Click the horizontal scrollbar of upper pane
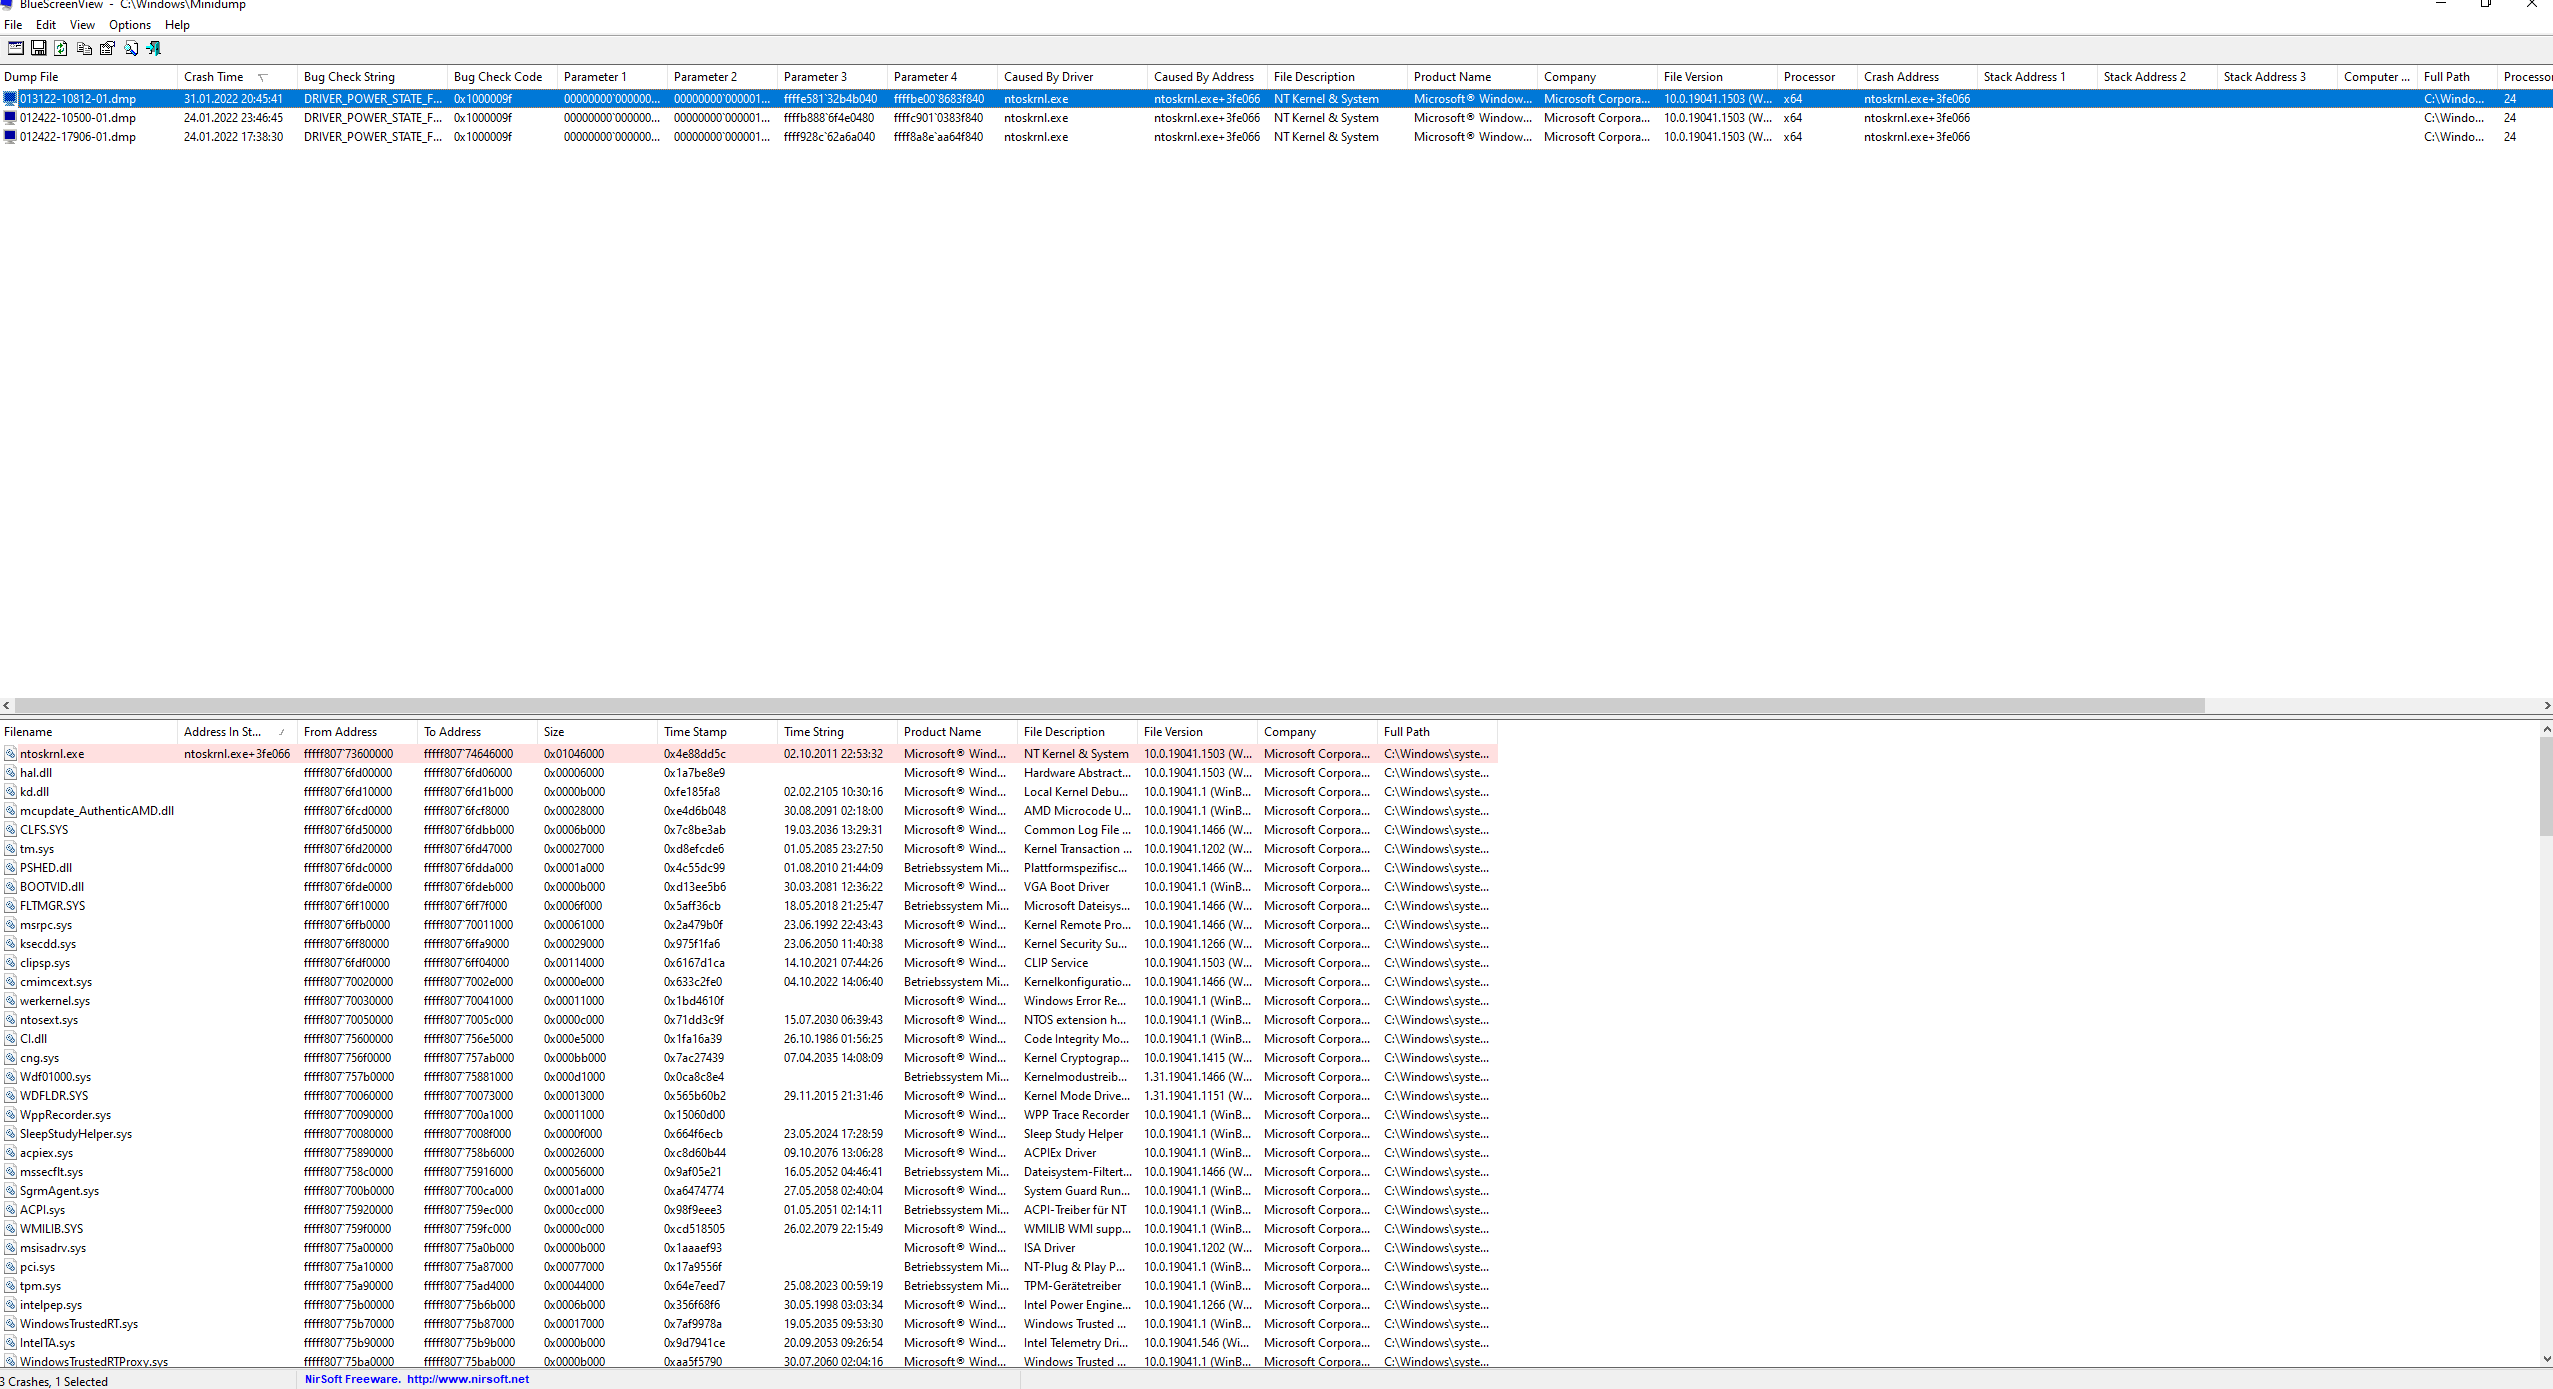 [x=1100, y=705]
